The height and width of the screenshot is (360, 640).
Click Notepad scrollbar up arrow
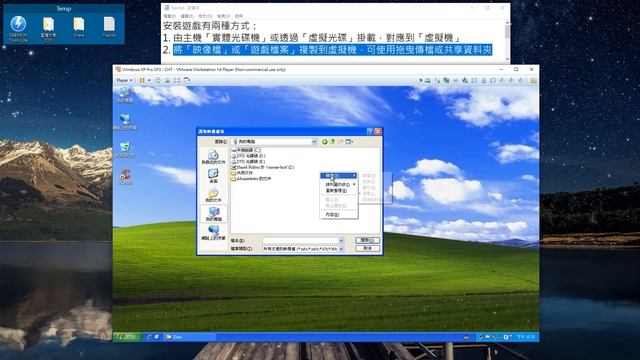click(x=507, y=23)
